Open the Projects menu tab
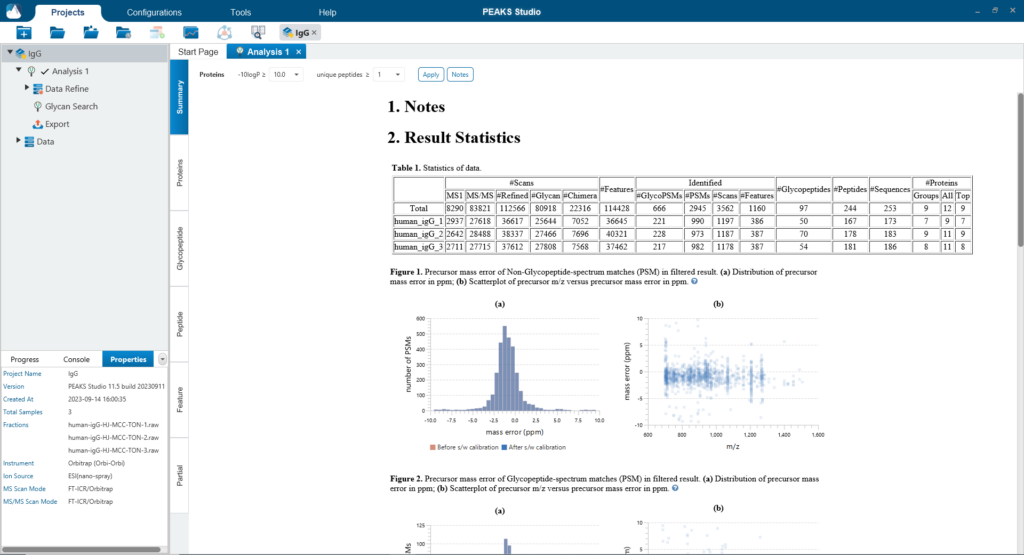1024x555 pixels. (x=67, y=12)
